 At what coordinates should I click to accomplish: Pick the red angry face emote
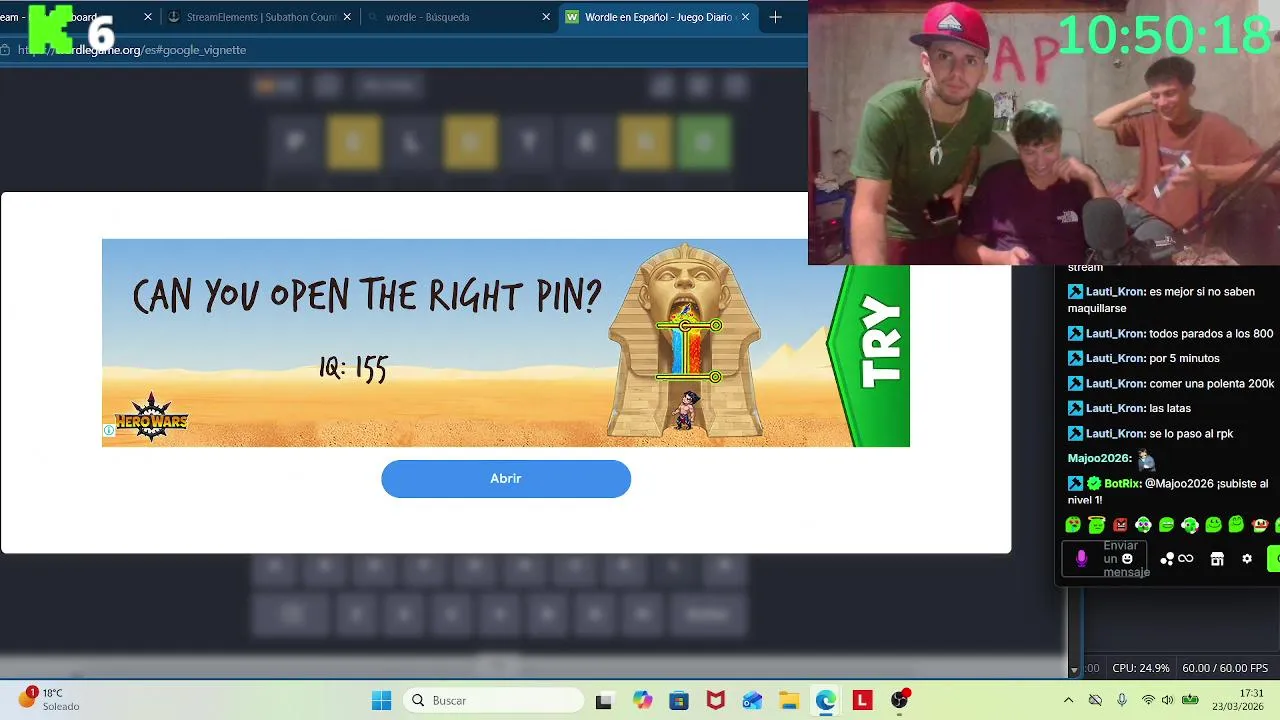pos(1120,525)
